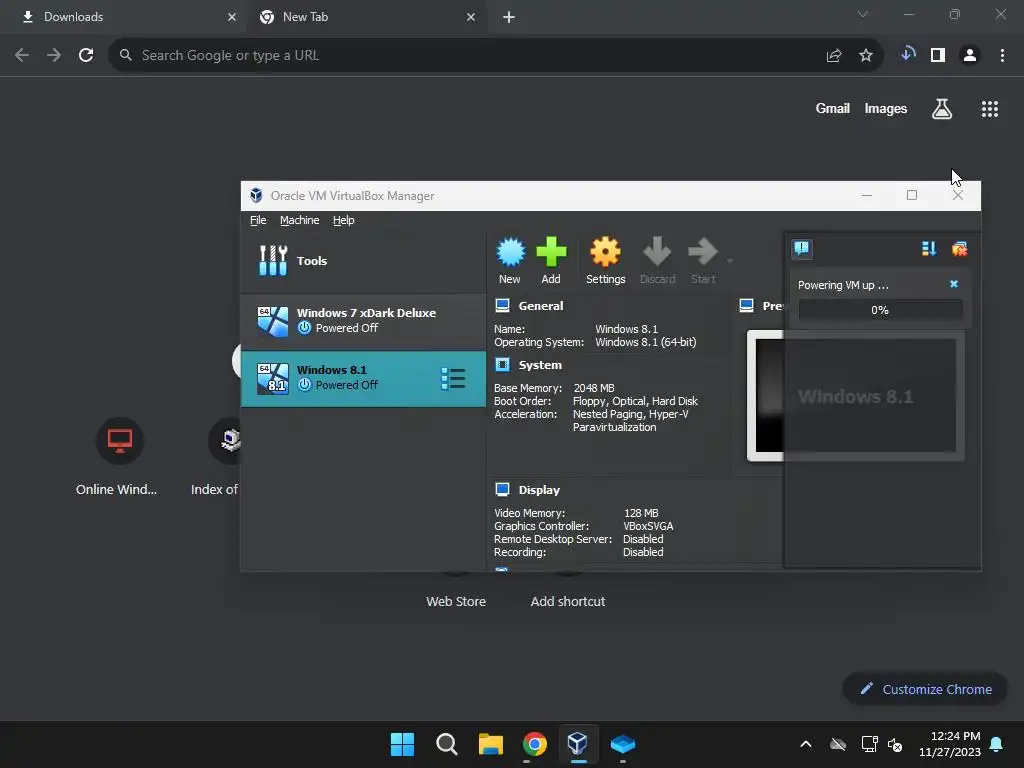
Task: Open Chrome profile avatar icon
Action: click(970, 56)
